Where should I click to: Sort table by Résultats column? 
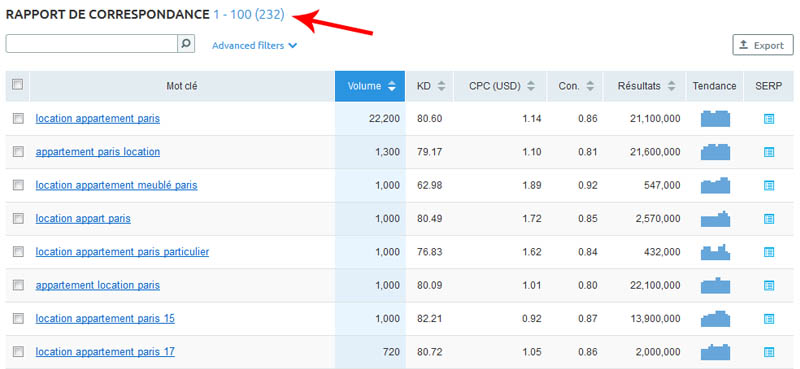tap(645, 86)
